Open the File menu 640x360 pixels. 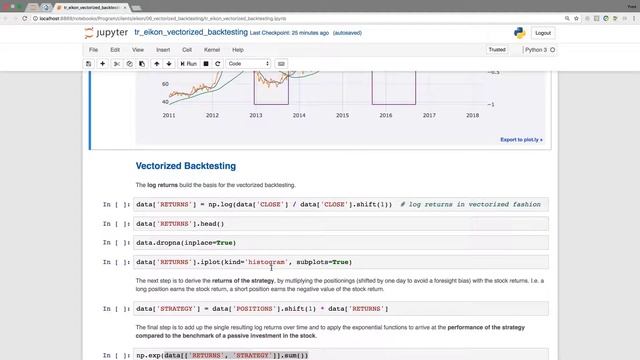pos(93,50)
